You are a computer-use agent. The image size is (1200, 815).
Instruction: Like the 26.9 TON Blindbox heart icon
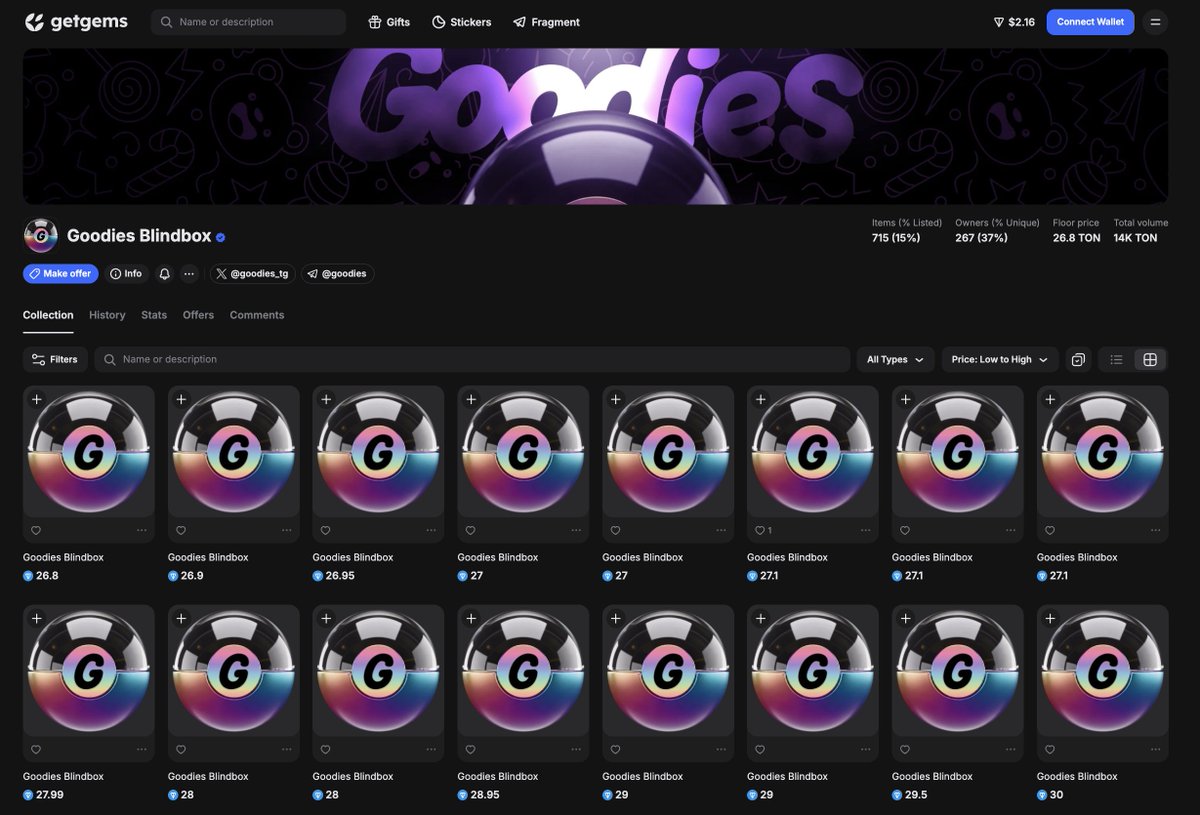click(181, 530)
